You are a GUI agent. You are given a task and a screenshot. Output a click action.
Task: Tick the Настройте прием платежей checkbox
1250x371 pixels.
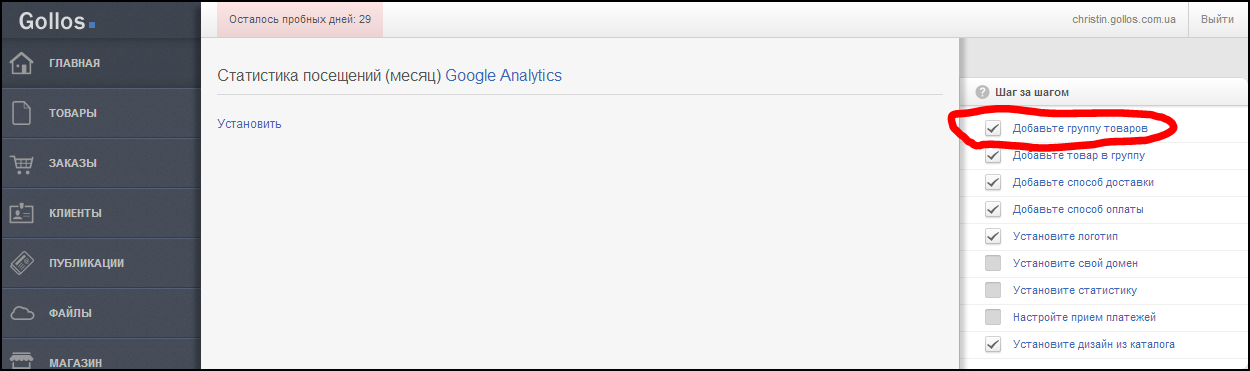point(993,317)
